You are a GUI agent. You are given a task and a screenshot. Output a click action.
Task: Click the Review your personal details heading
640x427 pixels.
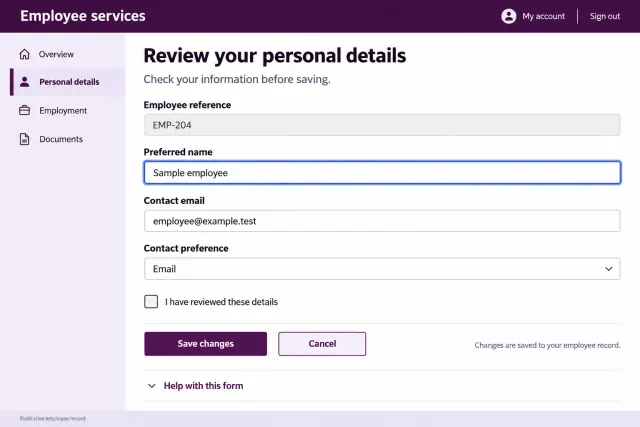pos(275,56)
